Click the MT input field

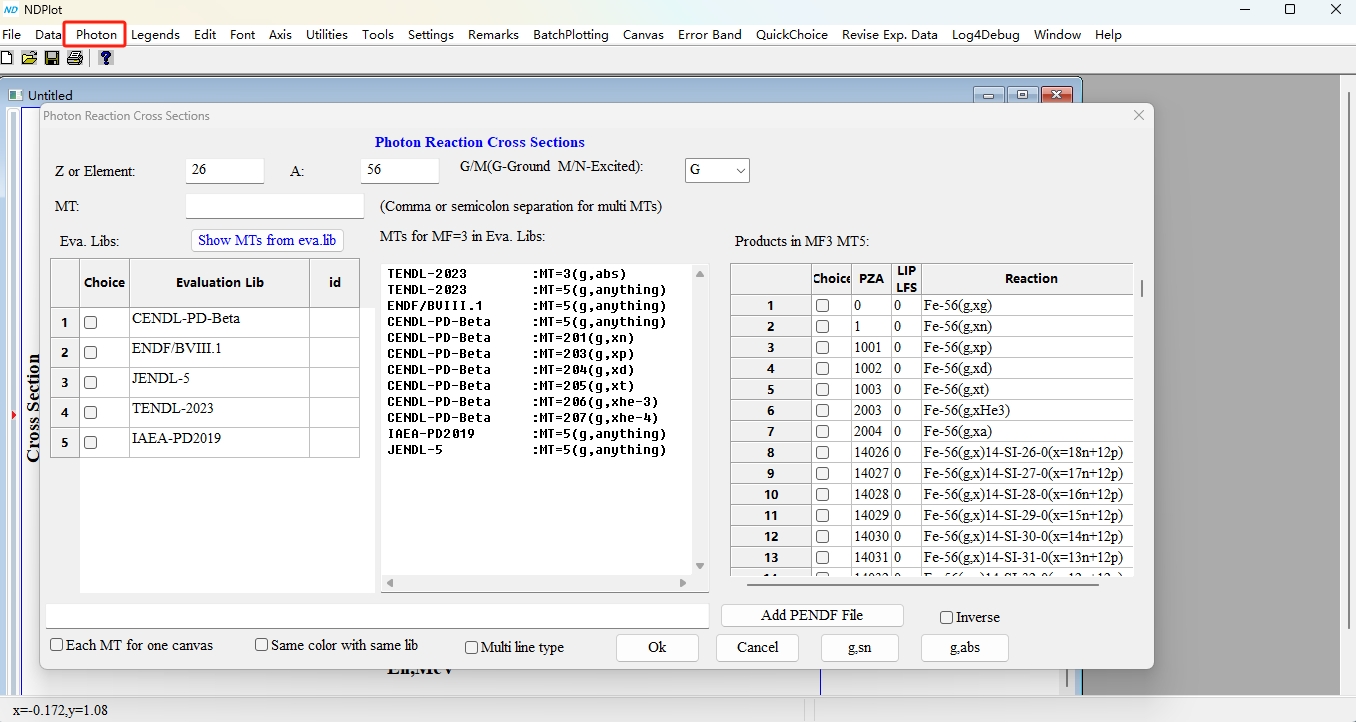click(275, 206)
